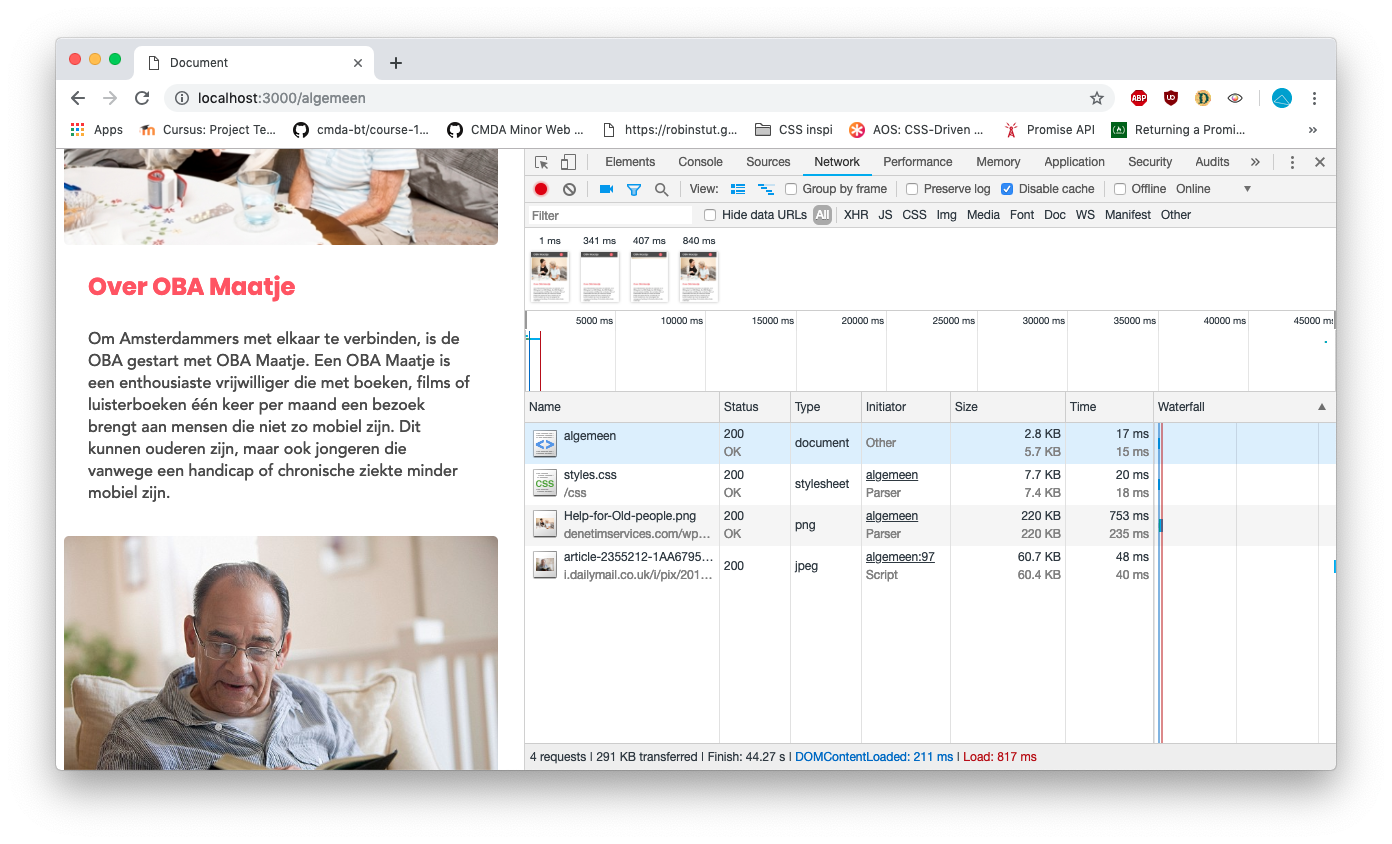Open the DevTools customize three-dot menu
Viewport: 1392px width, 844px height.
tap(1292, 162)
